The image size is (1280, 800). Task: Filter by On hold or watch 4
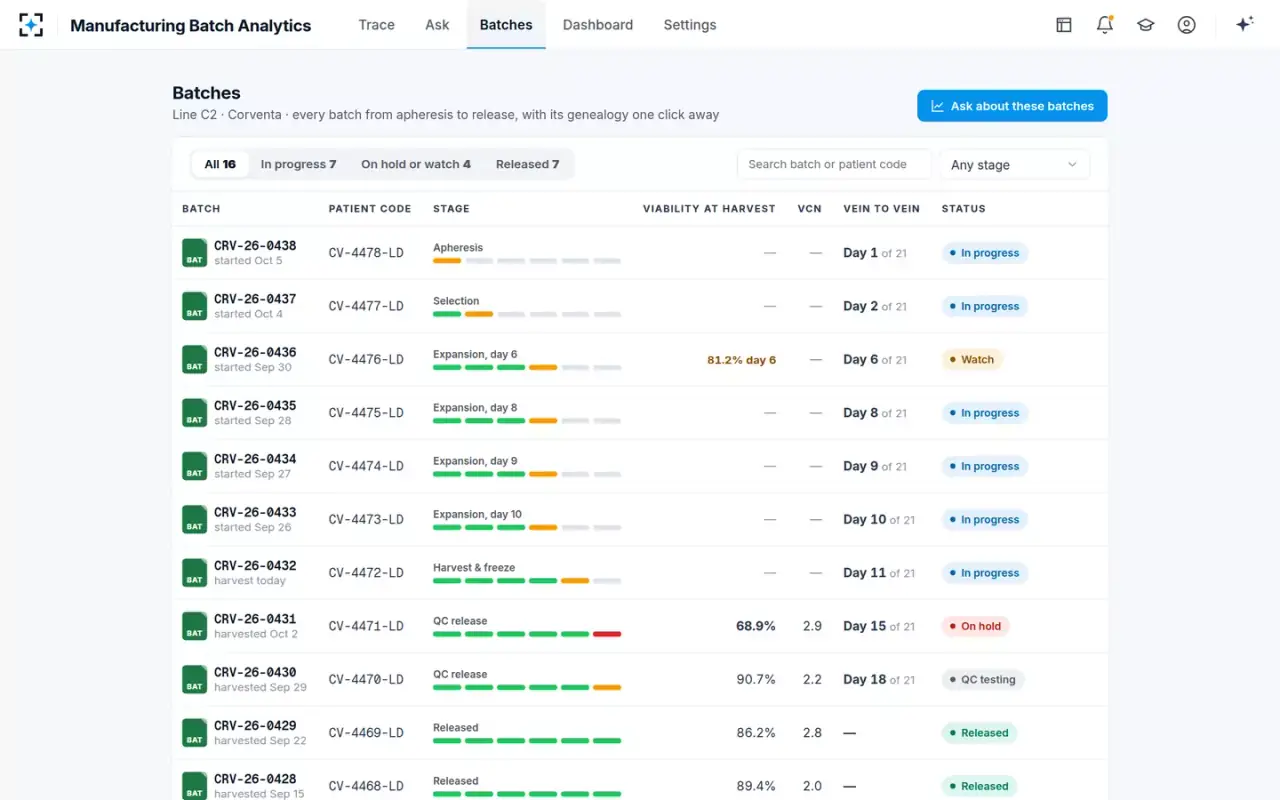416,164
